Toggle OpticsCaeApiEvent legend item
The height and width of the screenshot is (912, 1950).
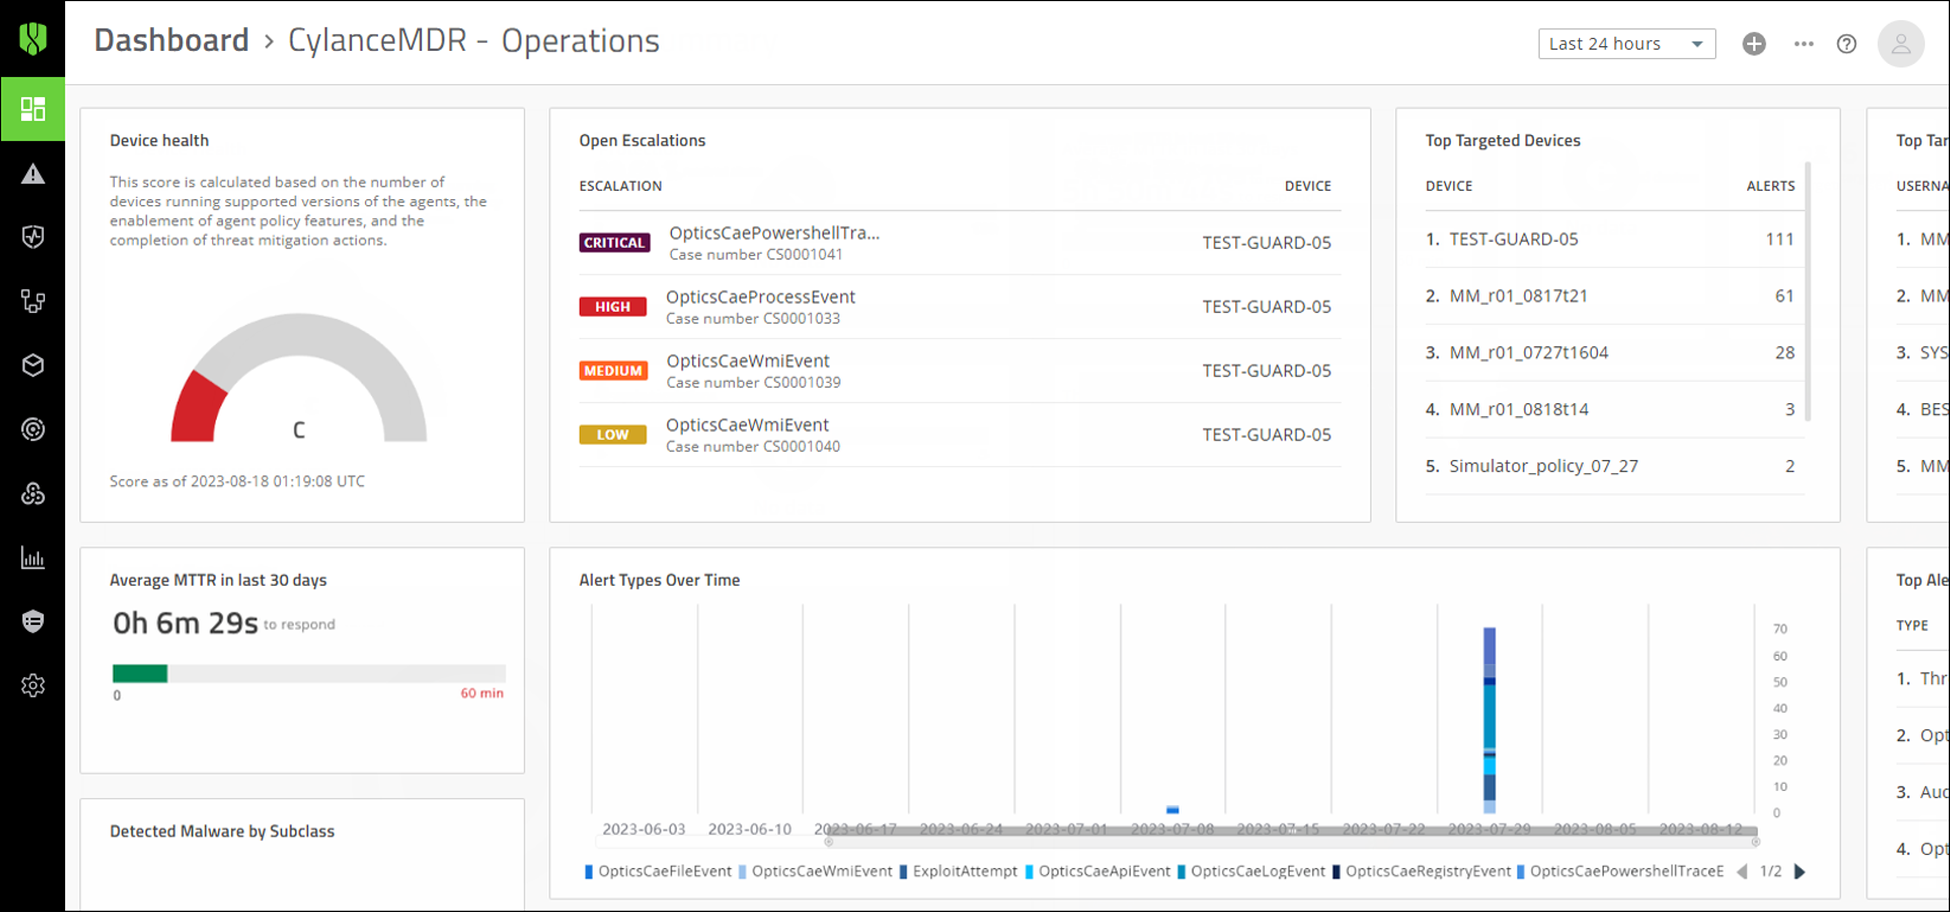pos(1098,871)
